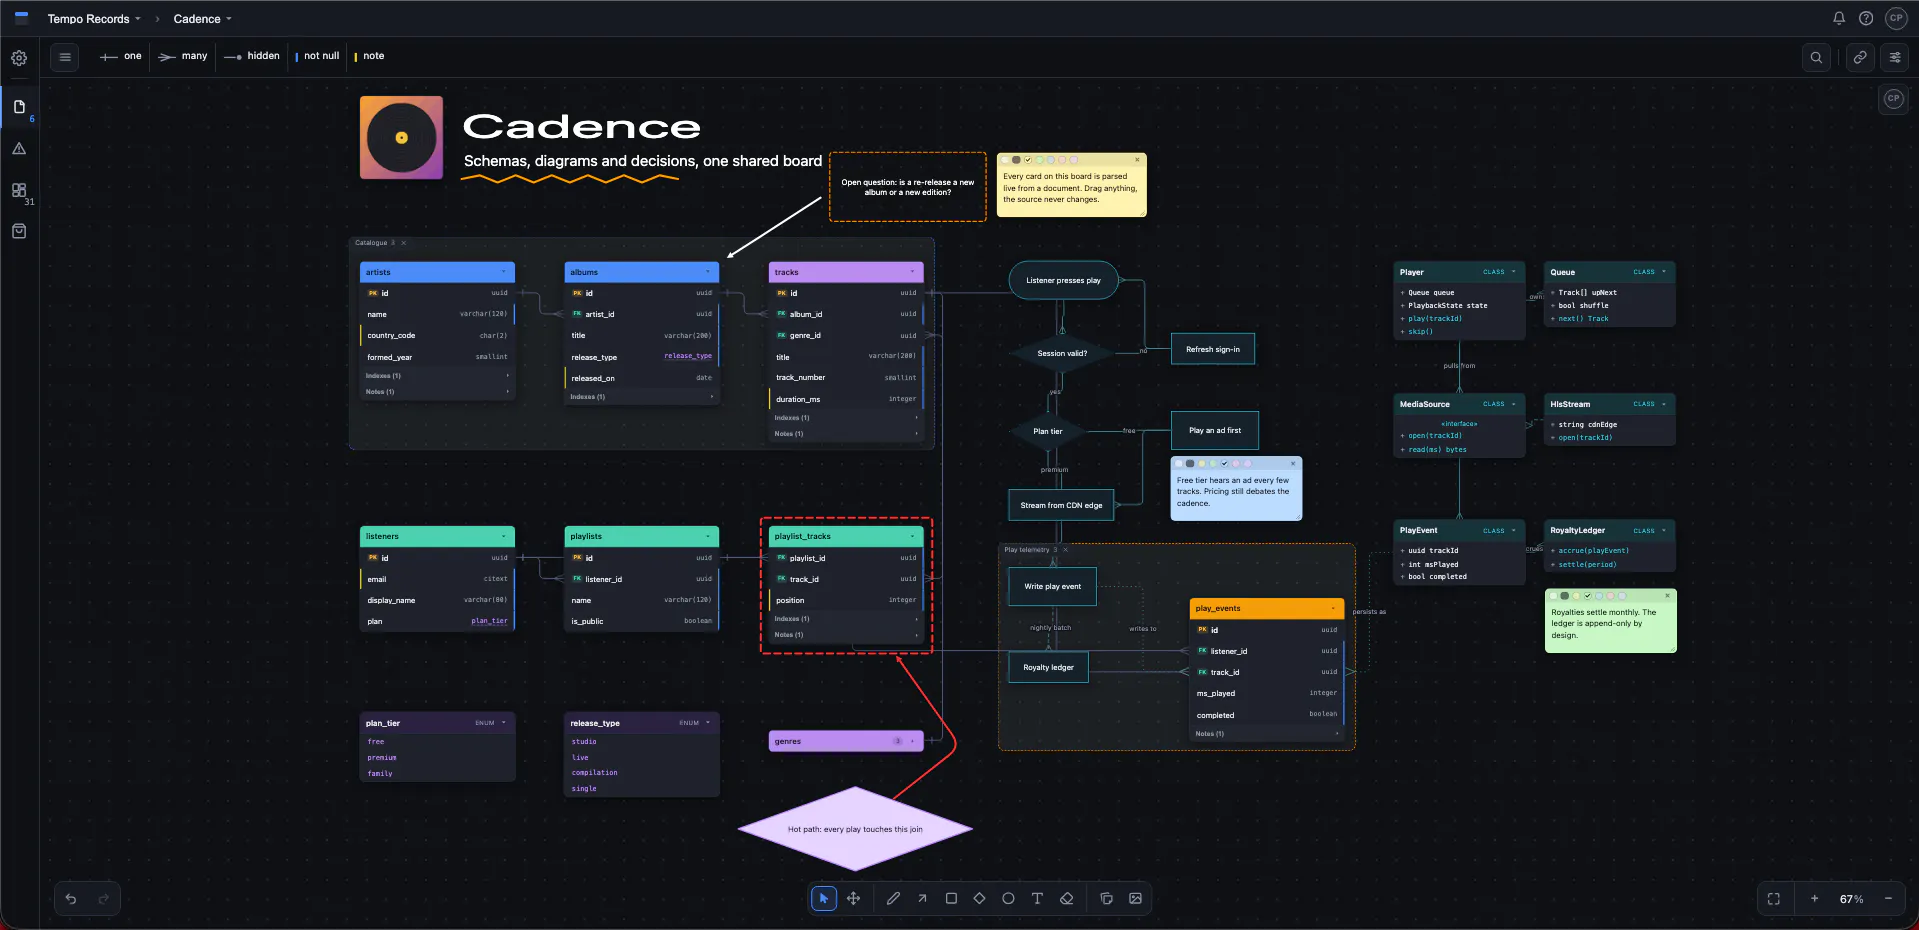Open the bag icon in sidebar
Screen dimensions: 1919x930
click(x=19, y=231)
